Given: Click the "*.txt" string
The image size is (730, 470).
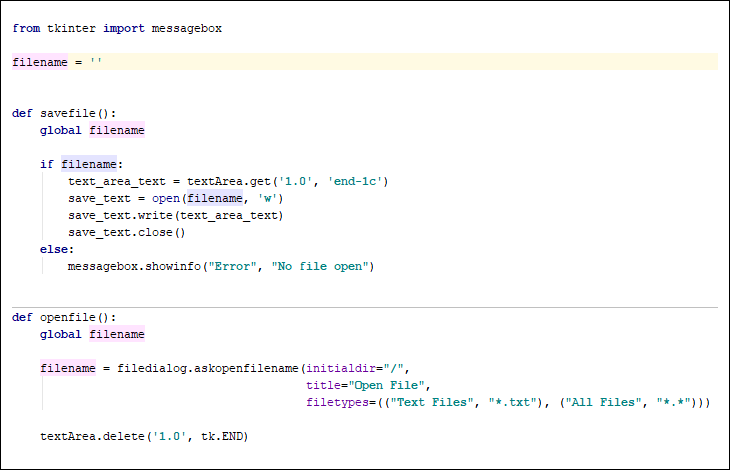Looking at the screenshot, I should pos(513,402).
